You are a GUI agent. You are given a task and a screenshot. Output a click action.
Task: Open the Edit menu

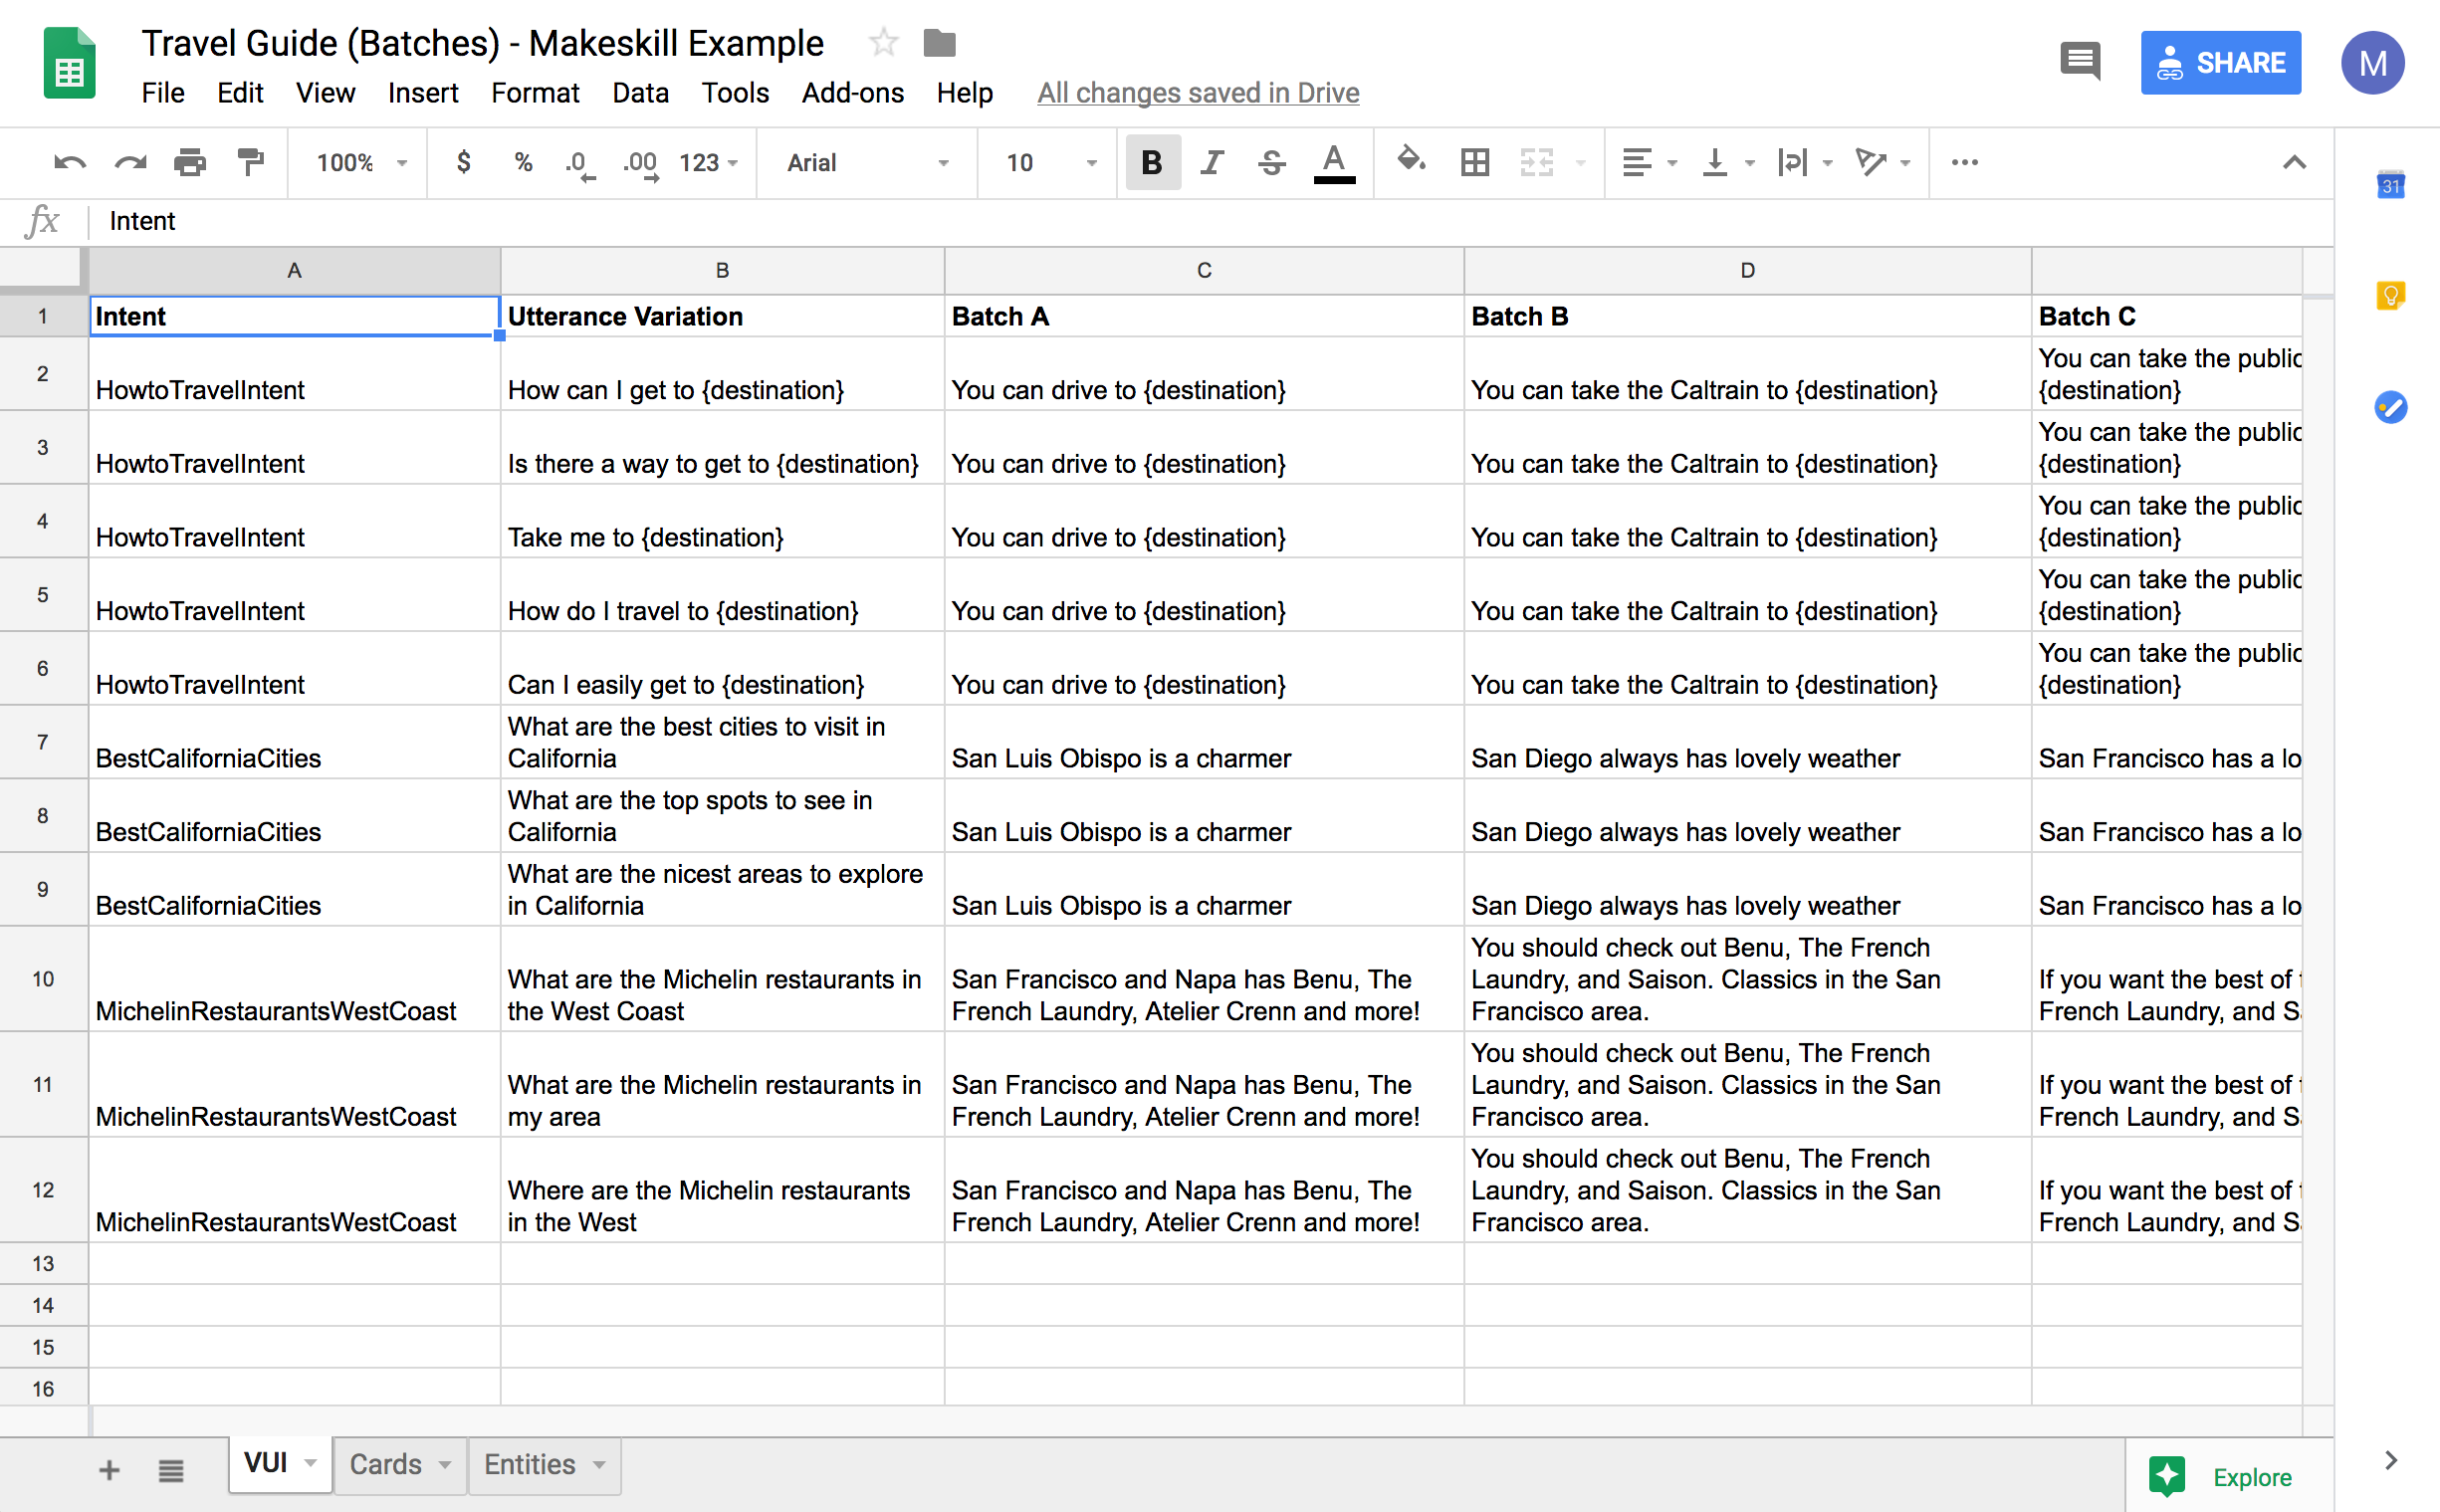[240, 93]
